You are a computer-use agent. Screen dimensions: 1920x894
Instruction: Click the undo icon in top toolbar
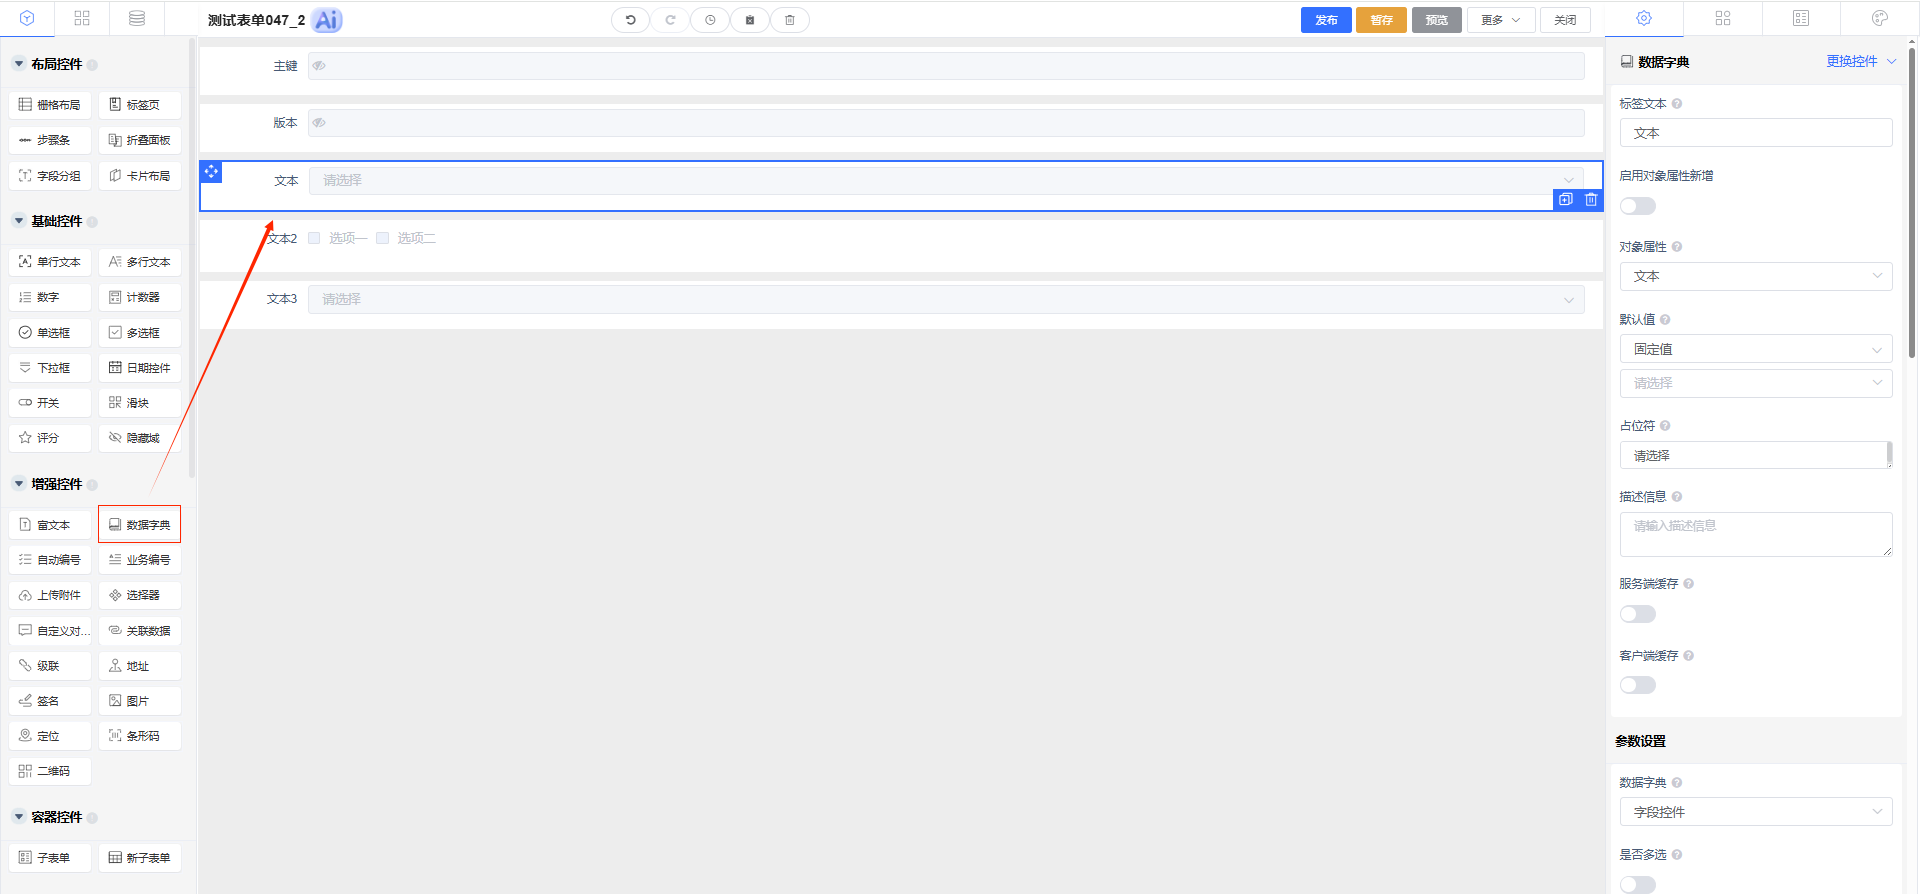630,20
